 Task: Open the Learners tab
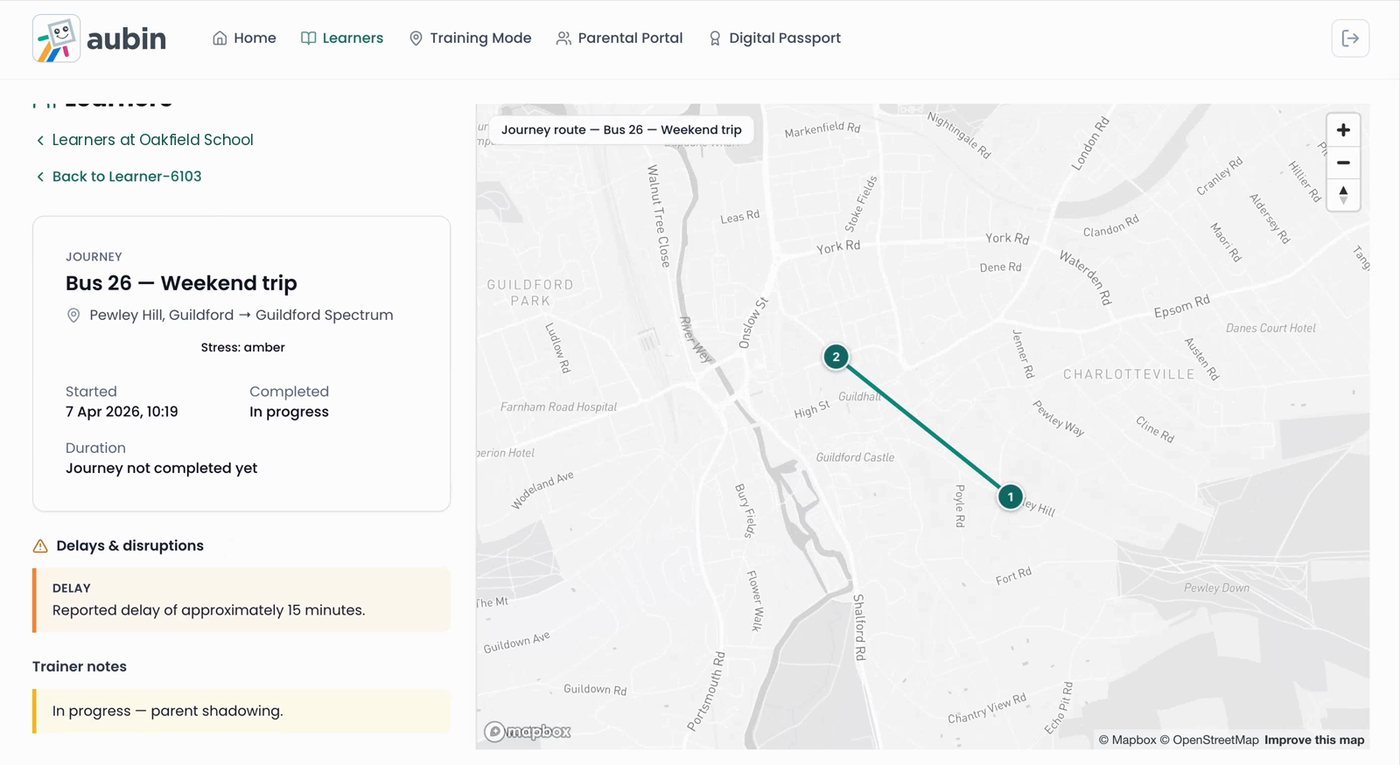point(342,38)
